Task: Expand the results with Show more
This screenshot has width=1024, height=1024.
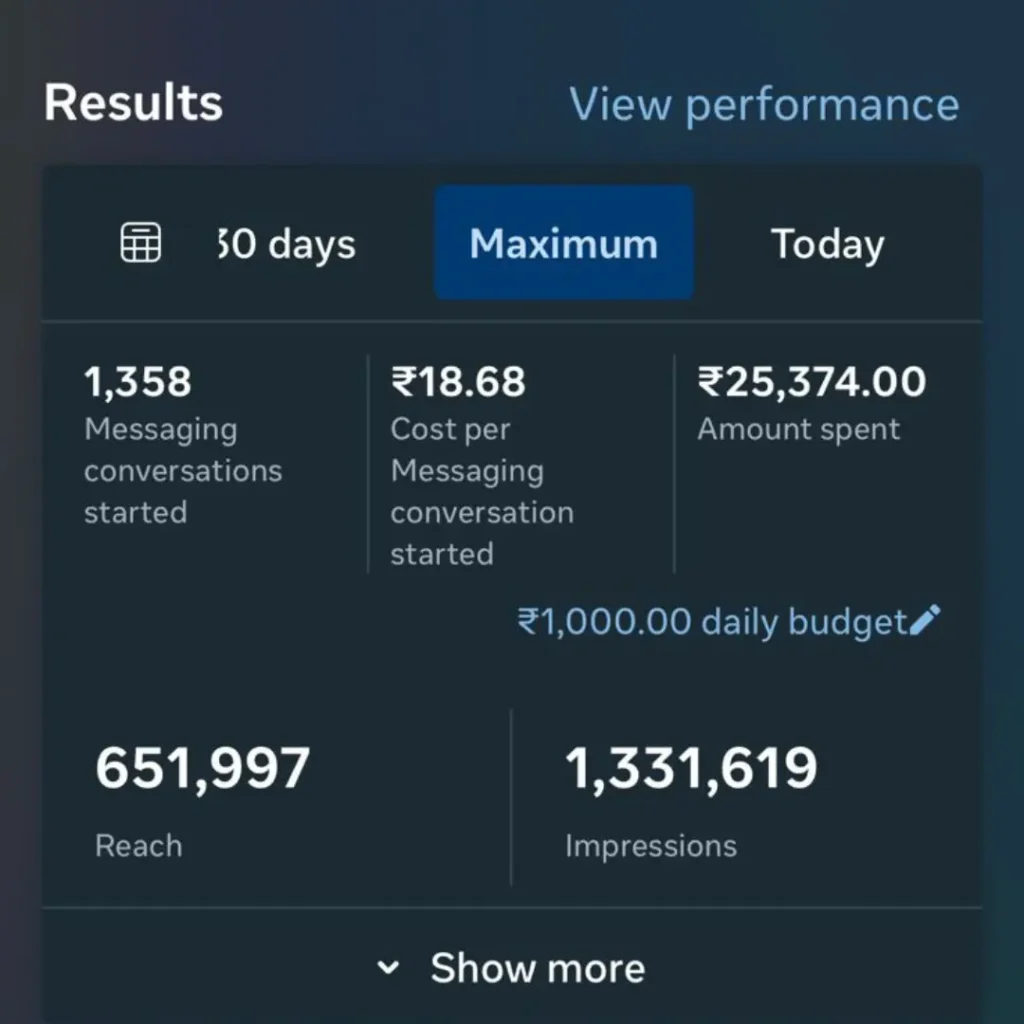Action: [x=537, y=968]
